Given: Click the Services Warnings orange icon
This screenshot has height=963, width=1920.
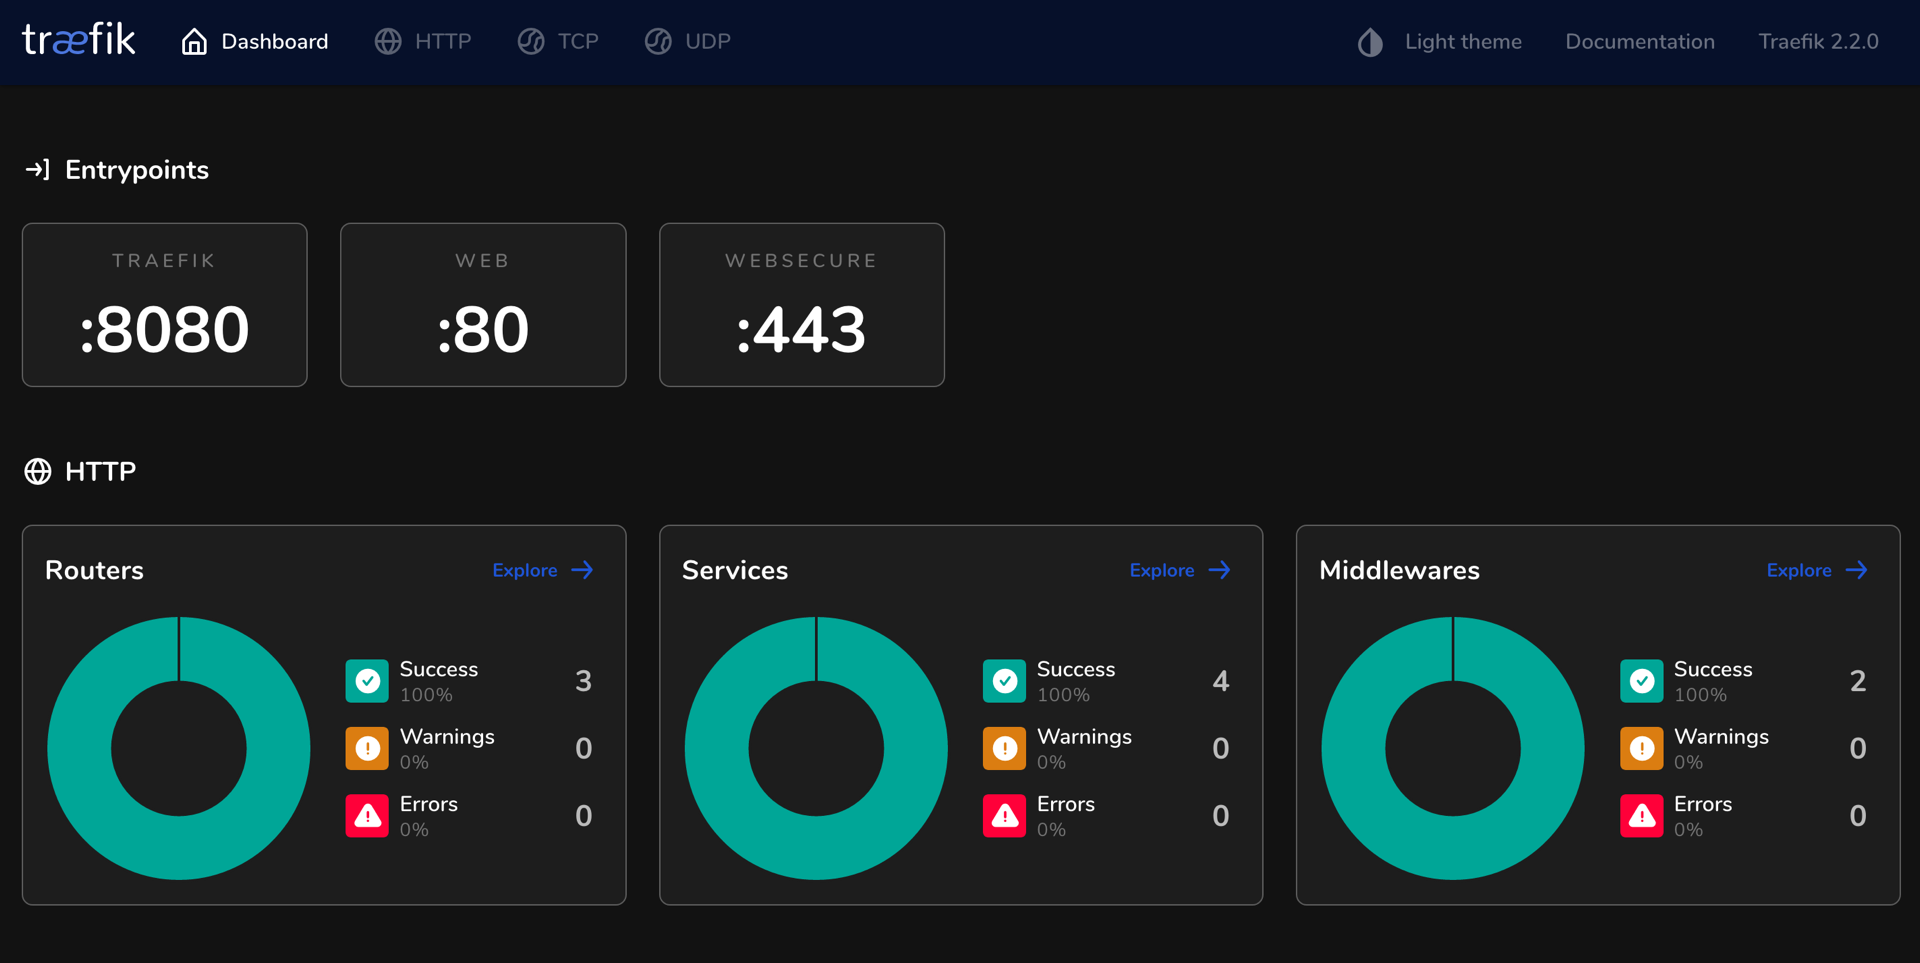Looking at the screenshot, I should click(x=1004, y=748).
